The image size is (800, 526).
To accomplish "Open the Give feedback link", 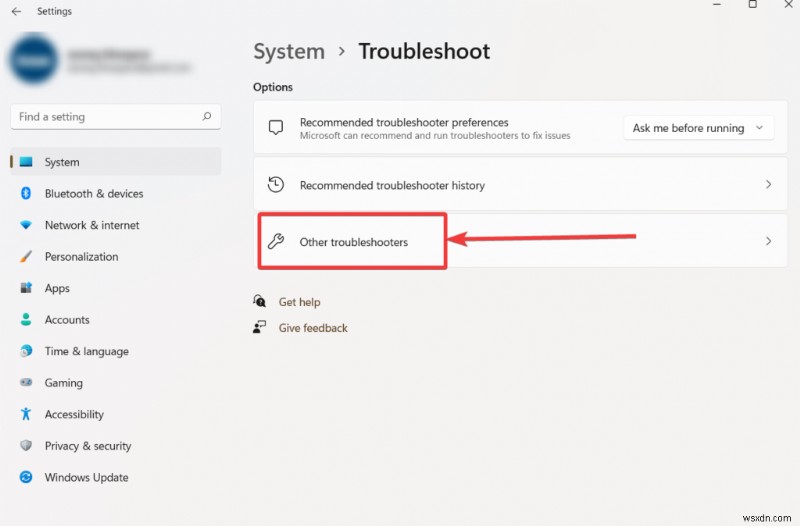I will coord(313,328).
